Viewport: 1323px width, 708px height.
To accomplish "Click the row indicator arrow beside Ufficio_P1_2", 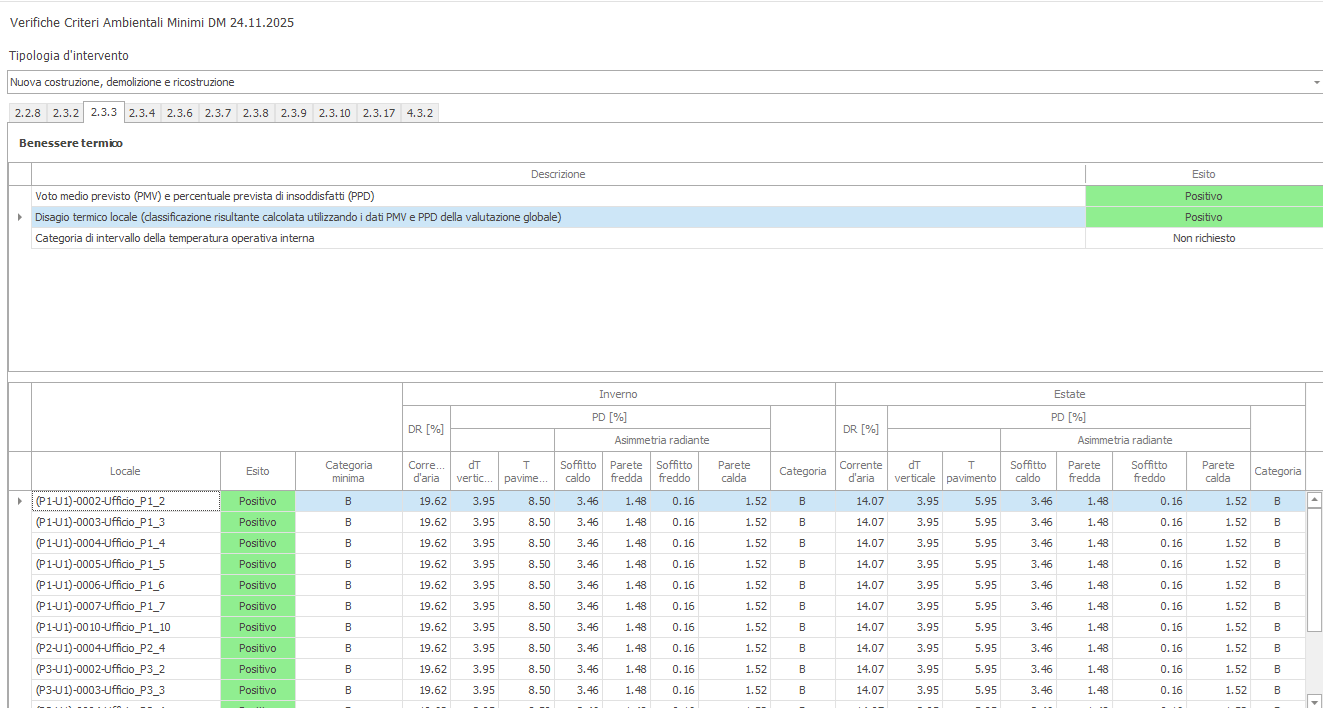I will pos(20,501).
